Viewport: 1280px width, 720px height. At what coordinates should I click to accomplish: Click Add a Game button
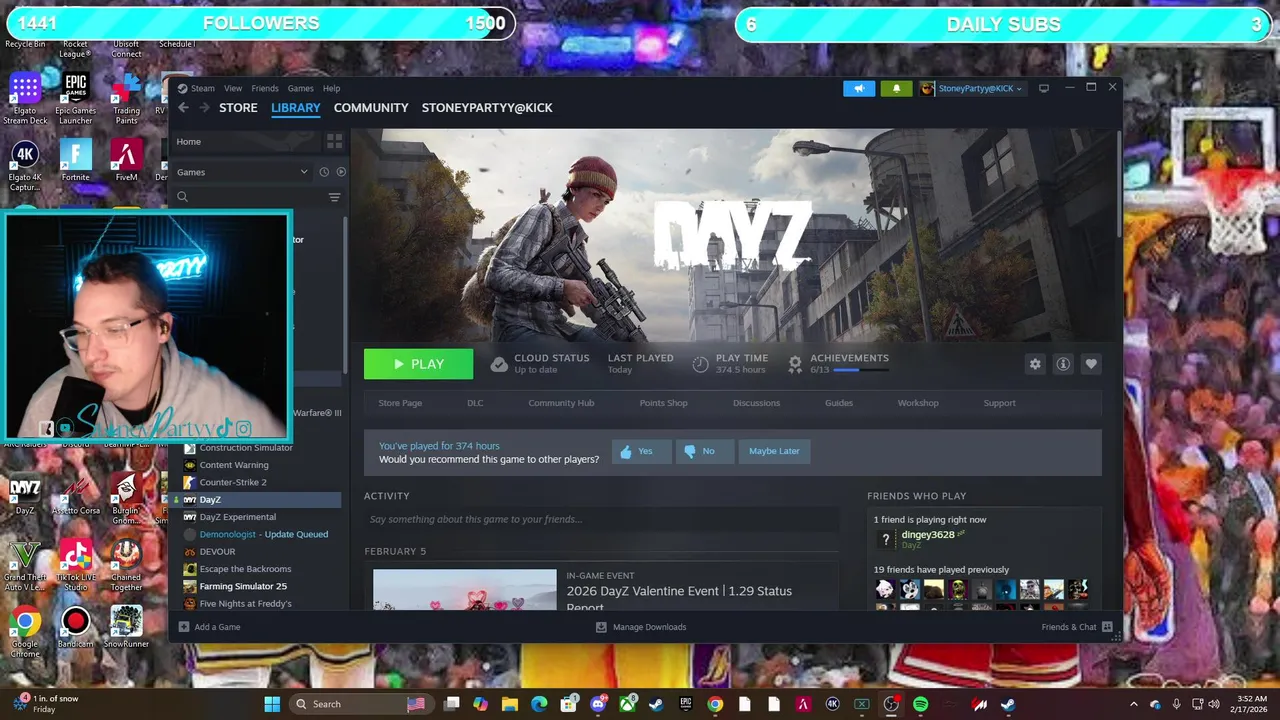click(x=209, y=627)
